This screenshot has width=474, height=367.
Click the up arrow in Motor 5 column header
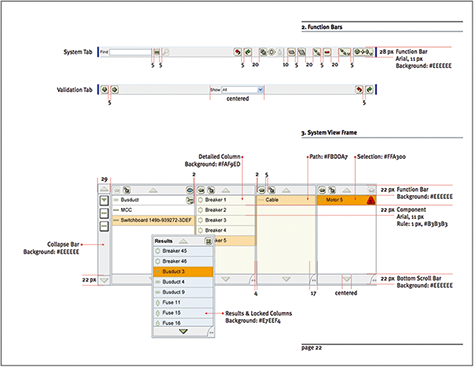pos(347,190)
